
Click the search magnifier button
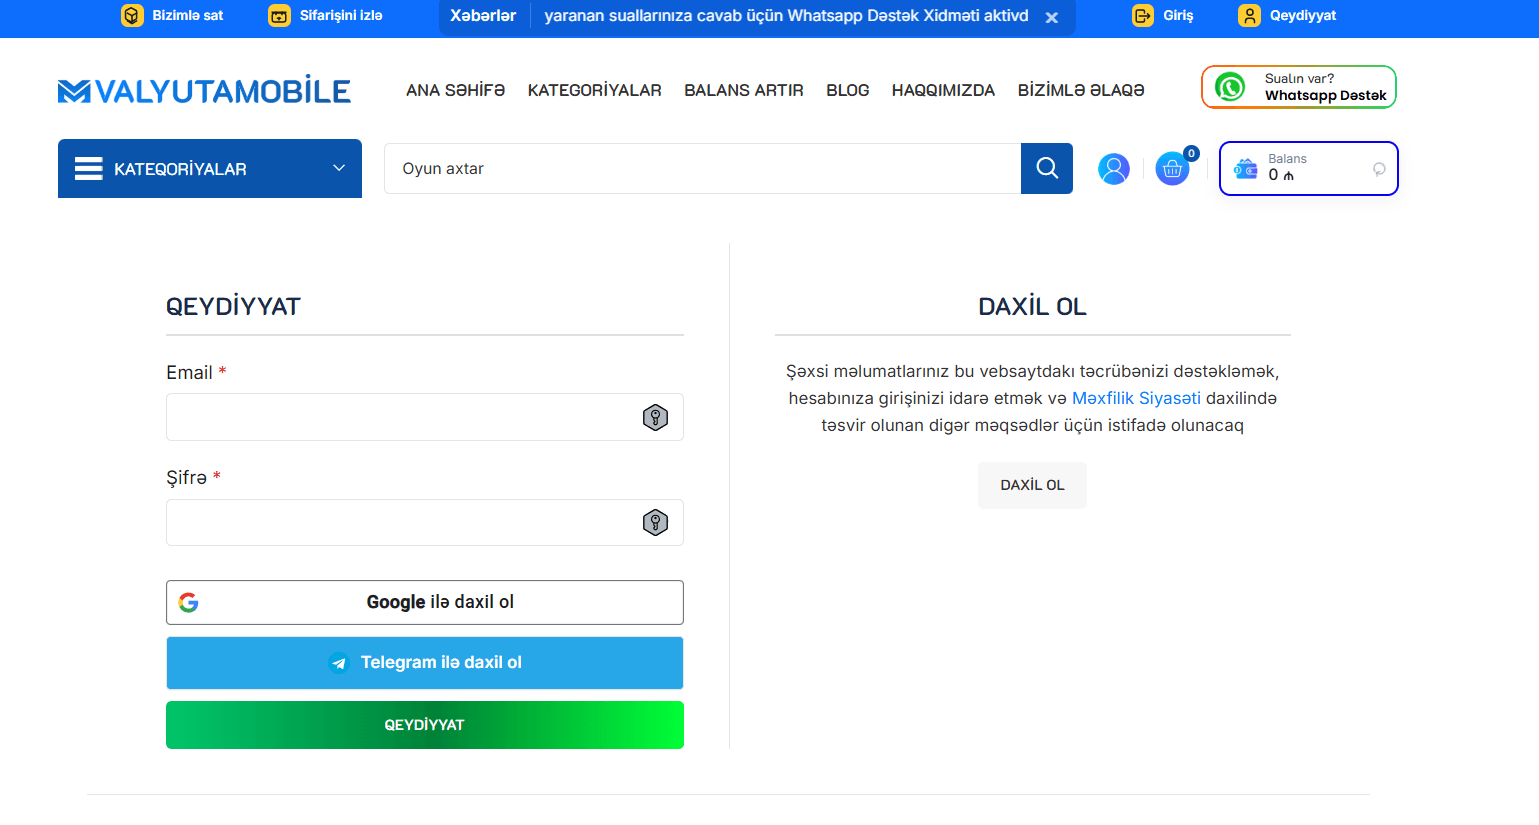point(1046,168)
